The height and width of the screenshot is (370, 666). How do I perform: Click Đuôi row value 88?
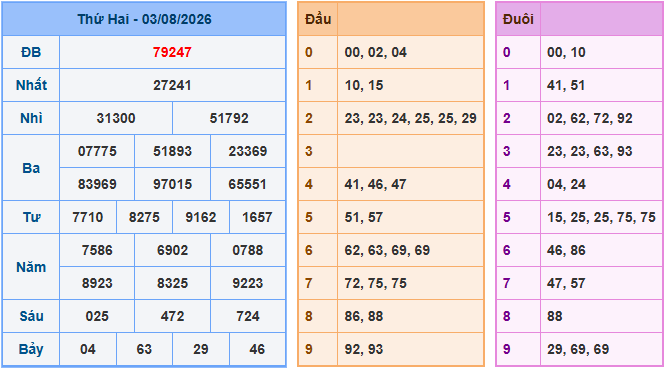[x=555, y=316]
